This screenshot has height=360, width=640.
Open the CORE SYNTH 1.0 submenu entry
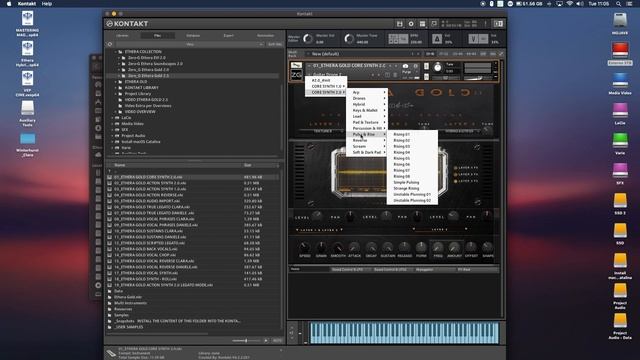click(326, 87)
